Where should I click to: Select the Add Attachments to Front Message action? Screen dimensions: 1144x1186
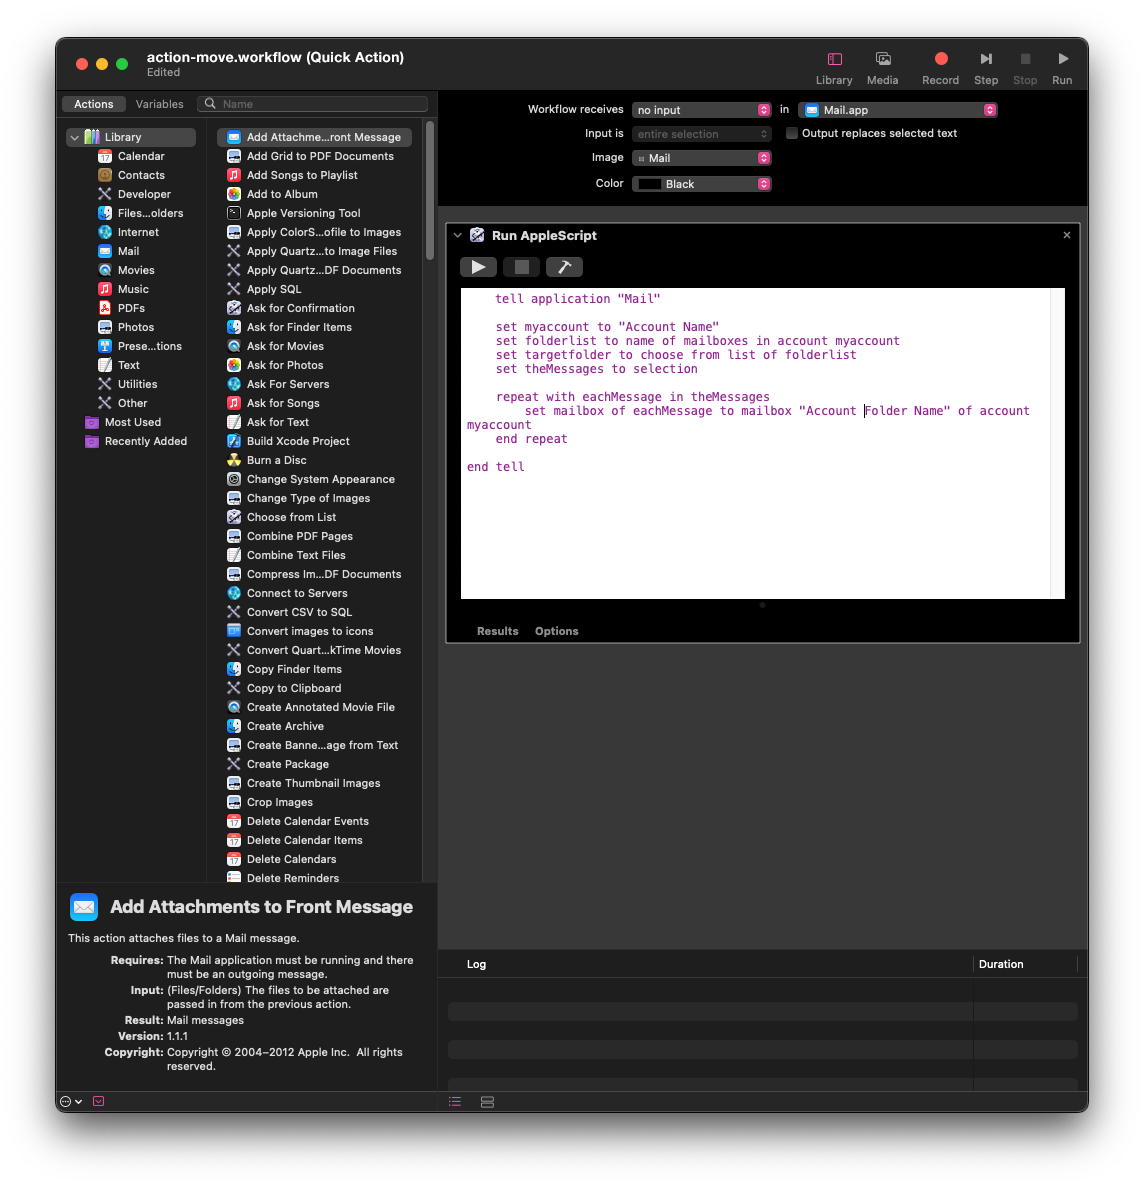pos(315,137)
